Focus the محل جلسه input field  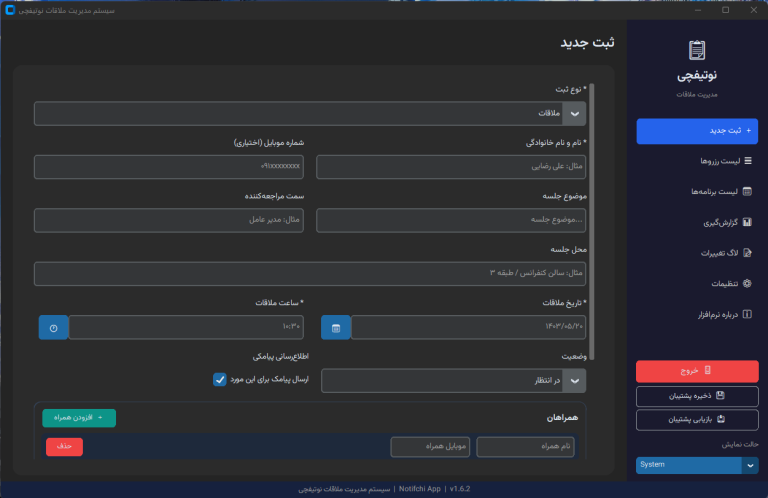(310, 274)
